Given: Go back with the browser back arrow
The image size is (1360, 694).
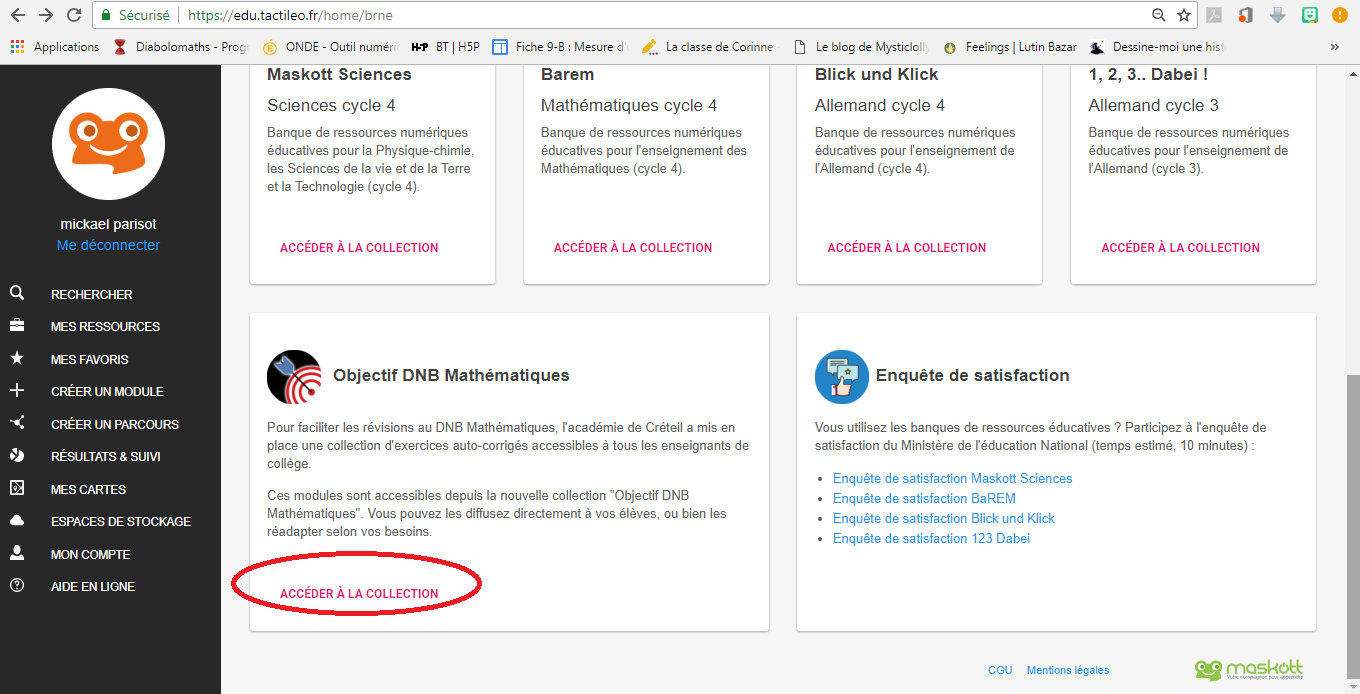Looking at the screenshot, I should [x=18, y=15].
